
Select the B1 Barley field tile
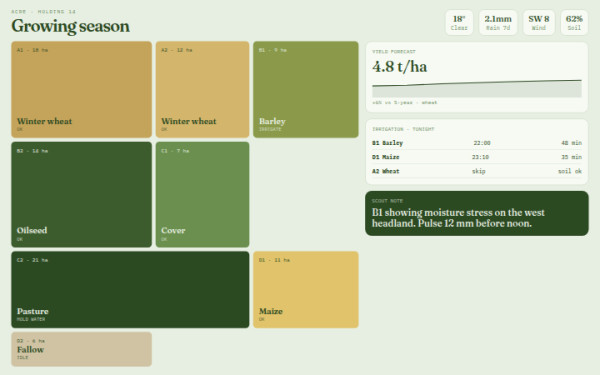pyautogui.click(x=306, y=90)
